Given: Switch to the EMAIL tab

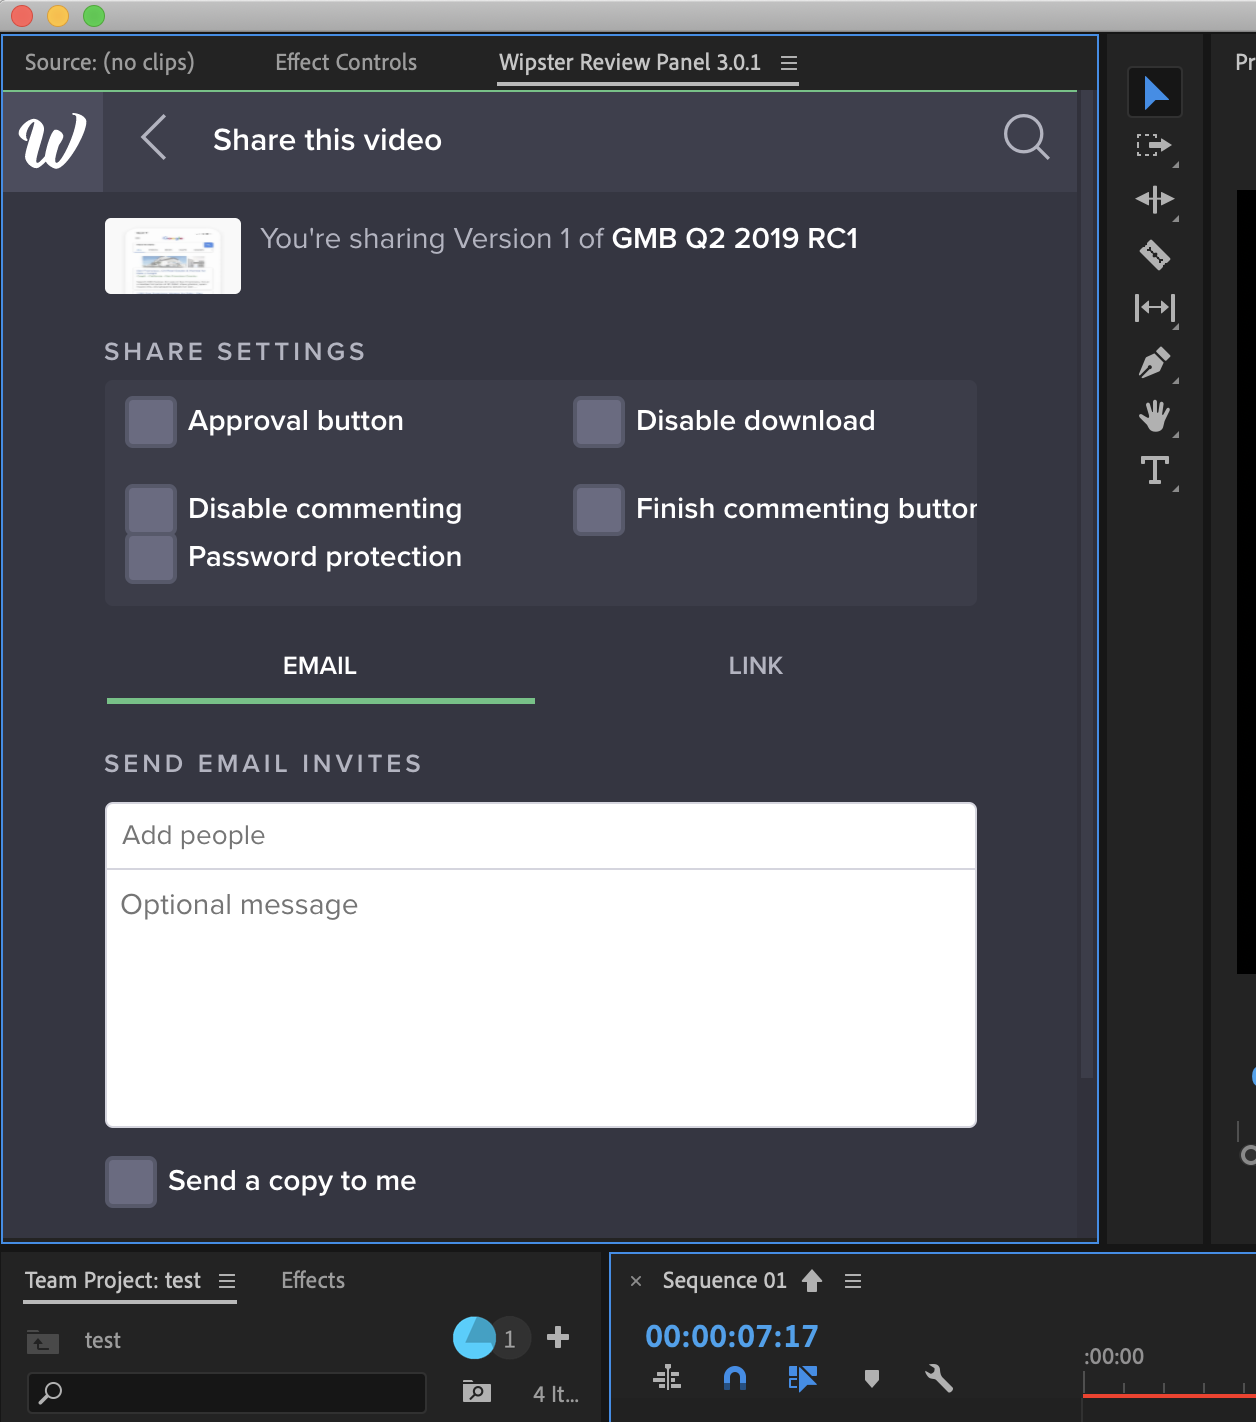Looking at the screenshot, I should (320, 667).
